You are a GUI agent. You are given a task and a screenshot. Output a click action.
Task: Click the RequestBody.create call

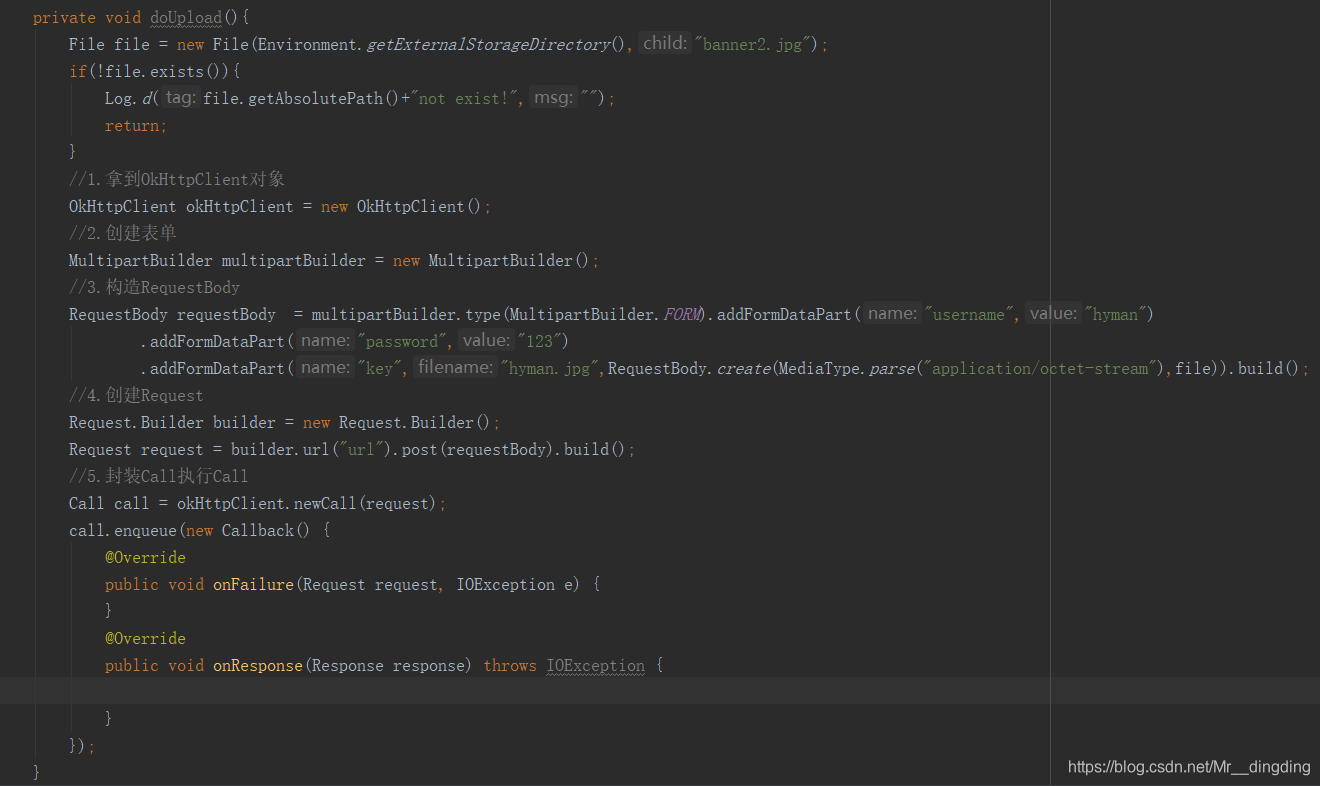tap(689, 369)
